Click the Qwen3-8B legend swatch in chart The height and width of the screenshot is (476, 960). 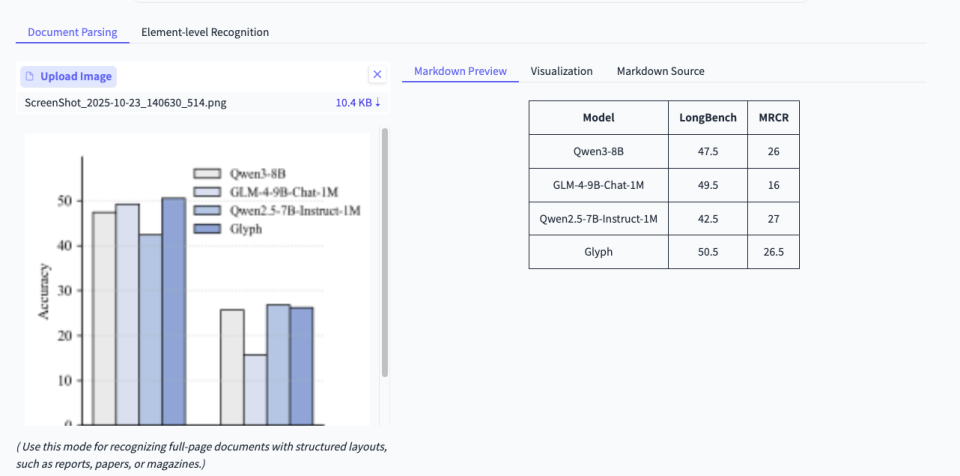[206, 173]
